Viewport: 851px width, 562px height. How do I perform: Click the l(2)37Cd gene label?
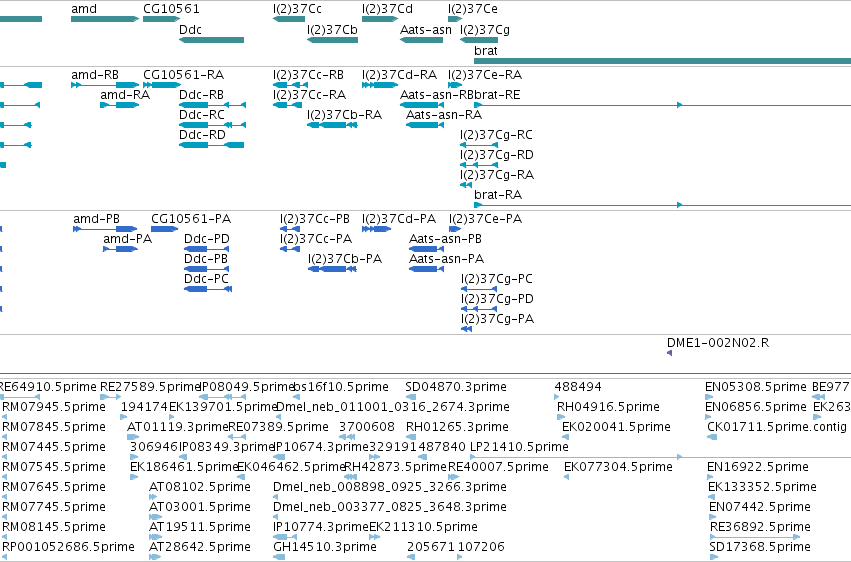387,9
